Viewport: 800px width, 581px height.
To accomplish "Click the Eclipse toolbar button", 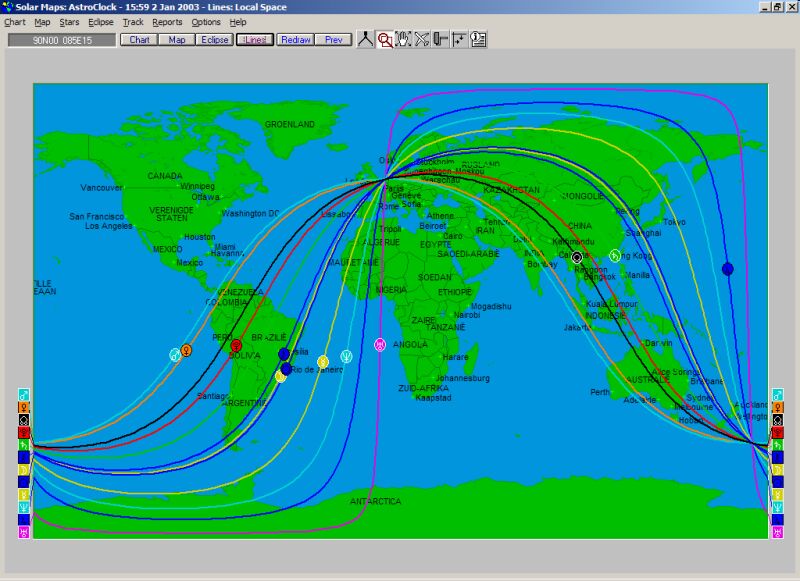I will tap(213, 40).
